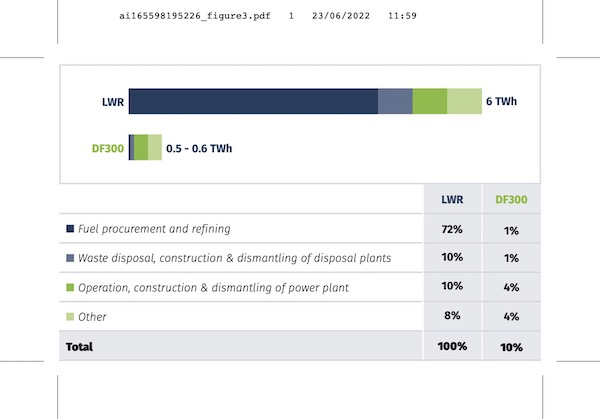Click the 8% cell in Other row
600x419 pixels.
click(x=452, y=316)
